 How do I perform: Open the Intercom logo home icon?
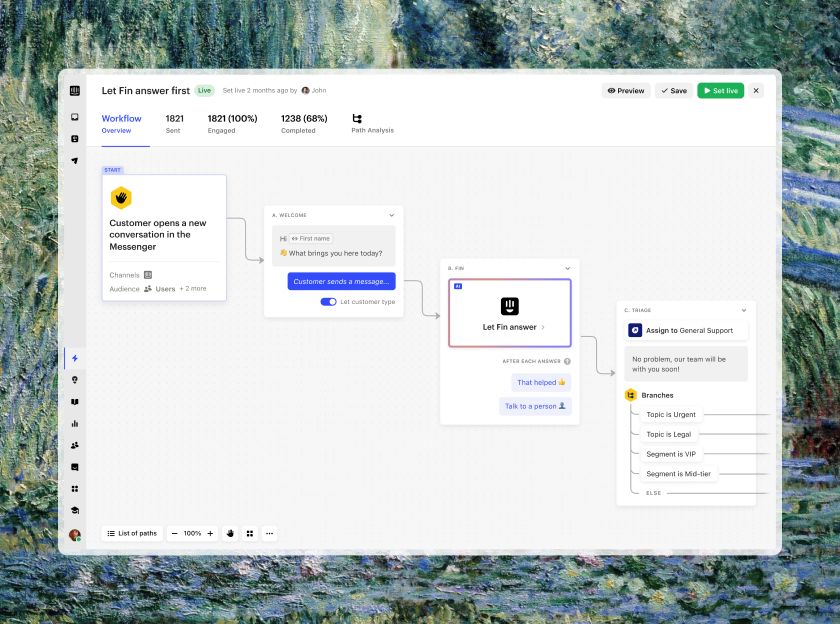[x=74, y=91]
